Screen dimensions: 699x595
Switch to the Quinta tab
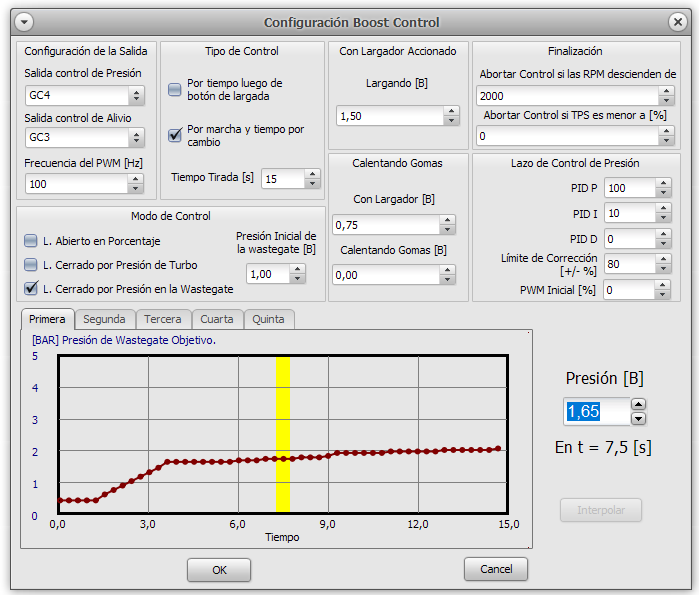tap(268, 320)
